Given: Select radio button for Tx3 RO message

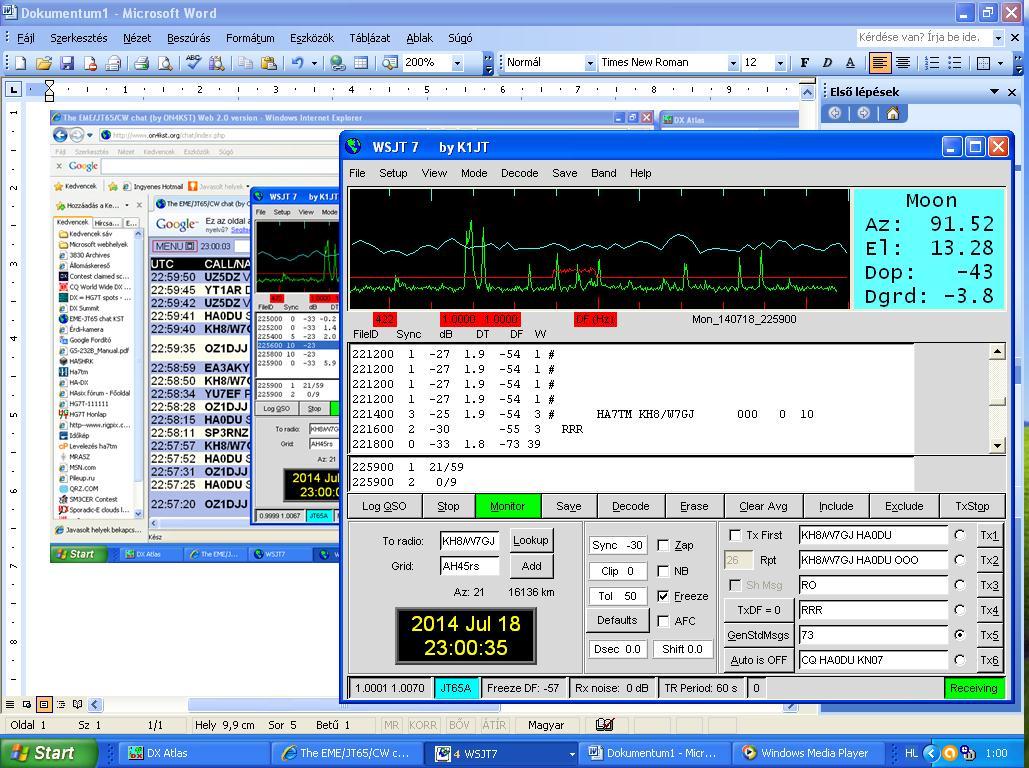Looking at the screenshot, I should (959, 585).
